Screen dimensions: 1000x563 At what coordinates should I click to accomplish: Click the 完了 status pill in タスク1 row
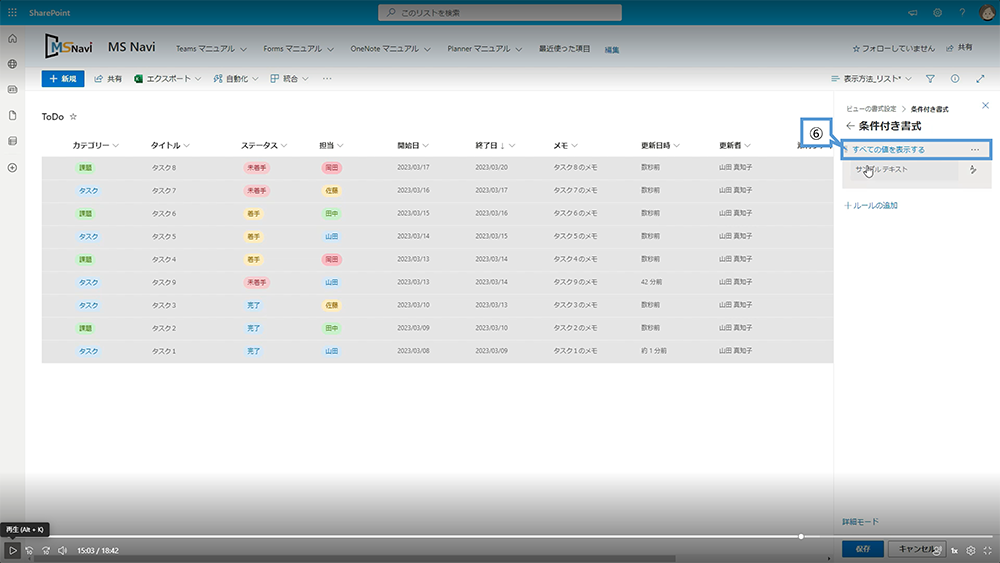click(x=253, y=351)
